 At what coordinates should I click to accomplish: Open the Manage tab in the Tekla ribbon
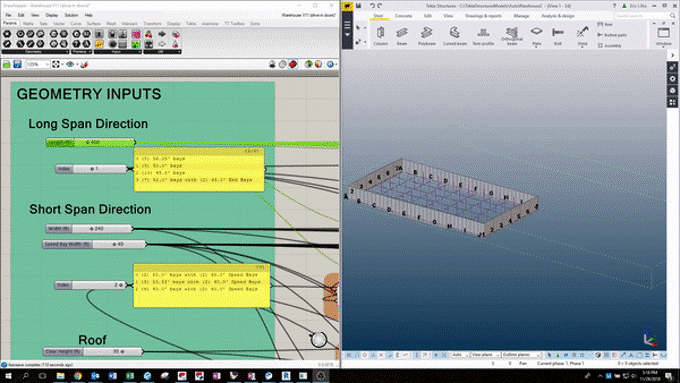pyautogui.click(x=521, y=16)
